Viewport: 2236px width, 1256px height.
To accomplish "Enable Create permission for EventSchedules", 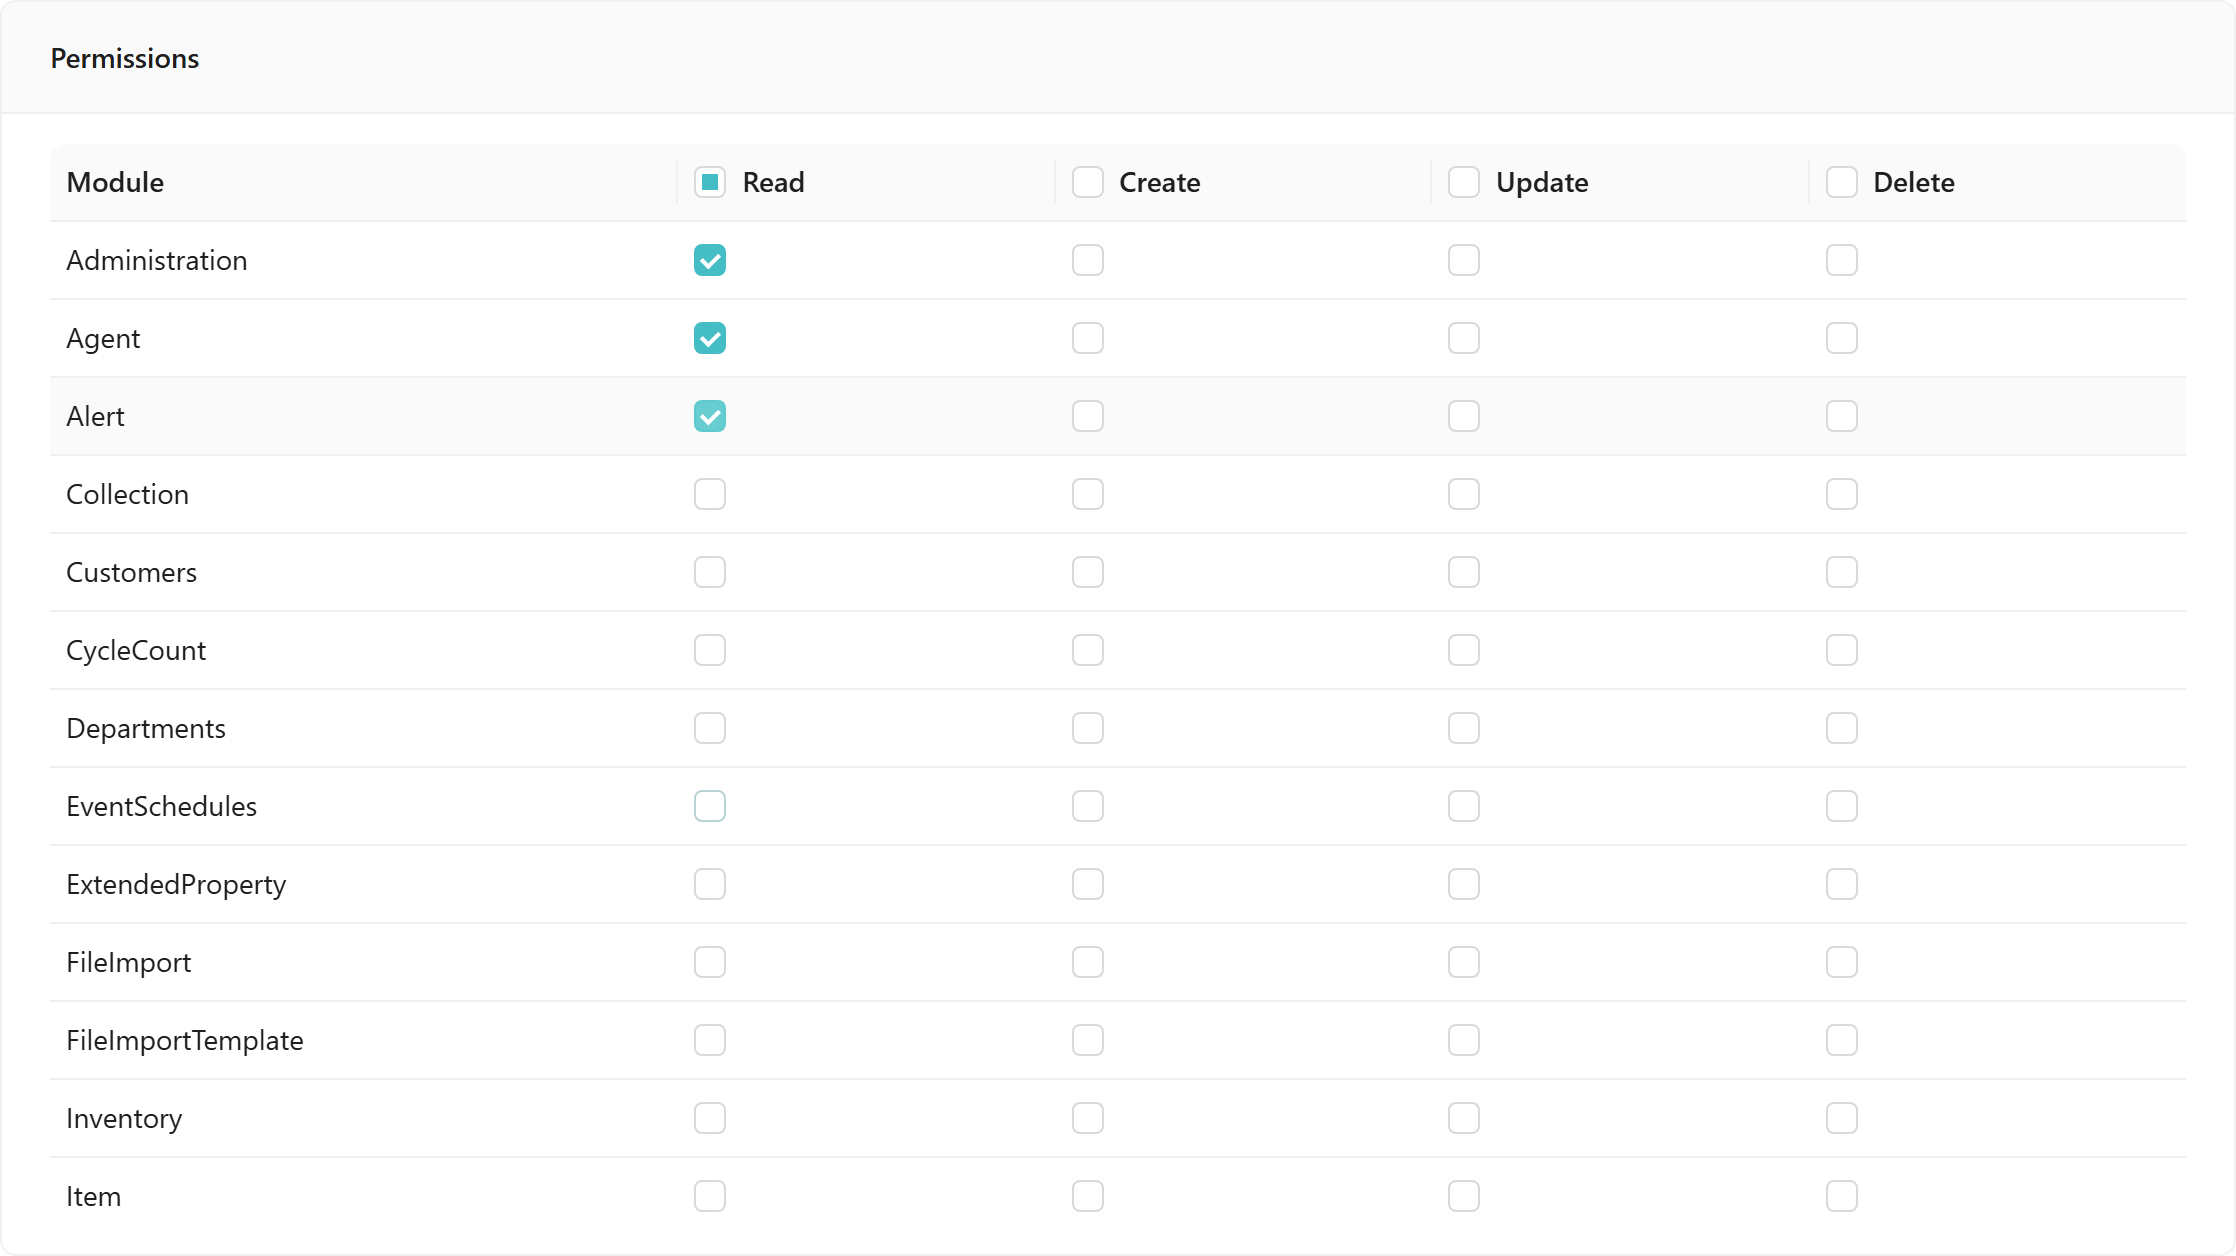I will [x=1088, y=806].
